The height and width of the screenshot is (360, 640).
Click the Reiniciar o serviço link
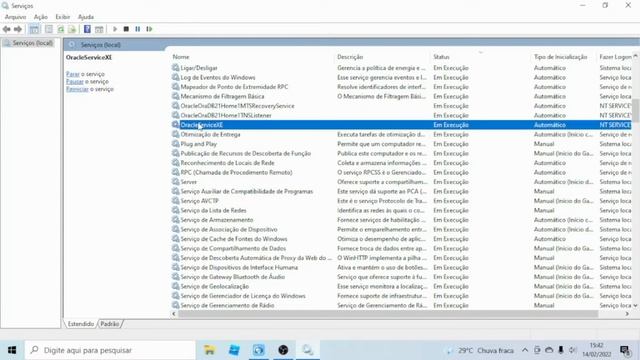(x=77, y=89)
